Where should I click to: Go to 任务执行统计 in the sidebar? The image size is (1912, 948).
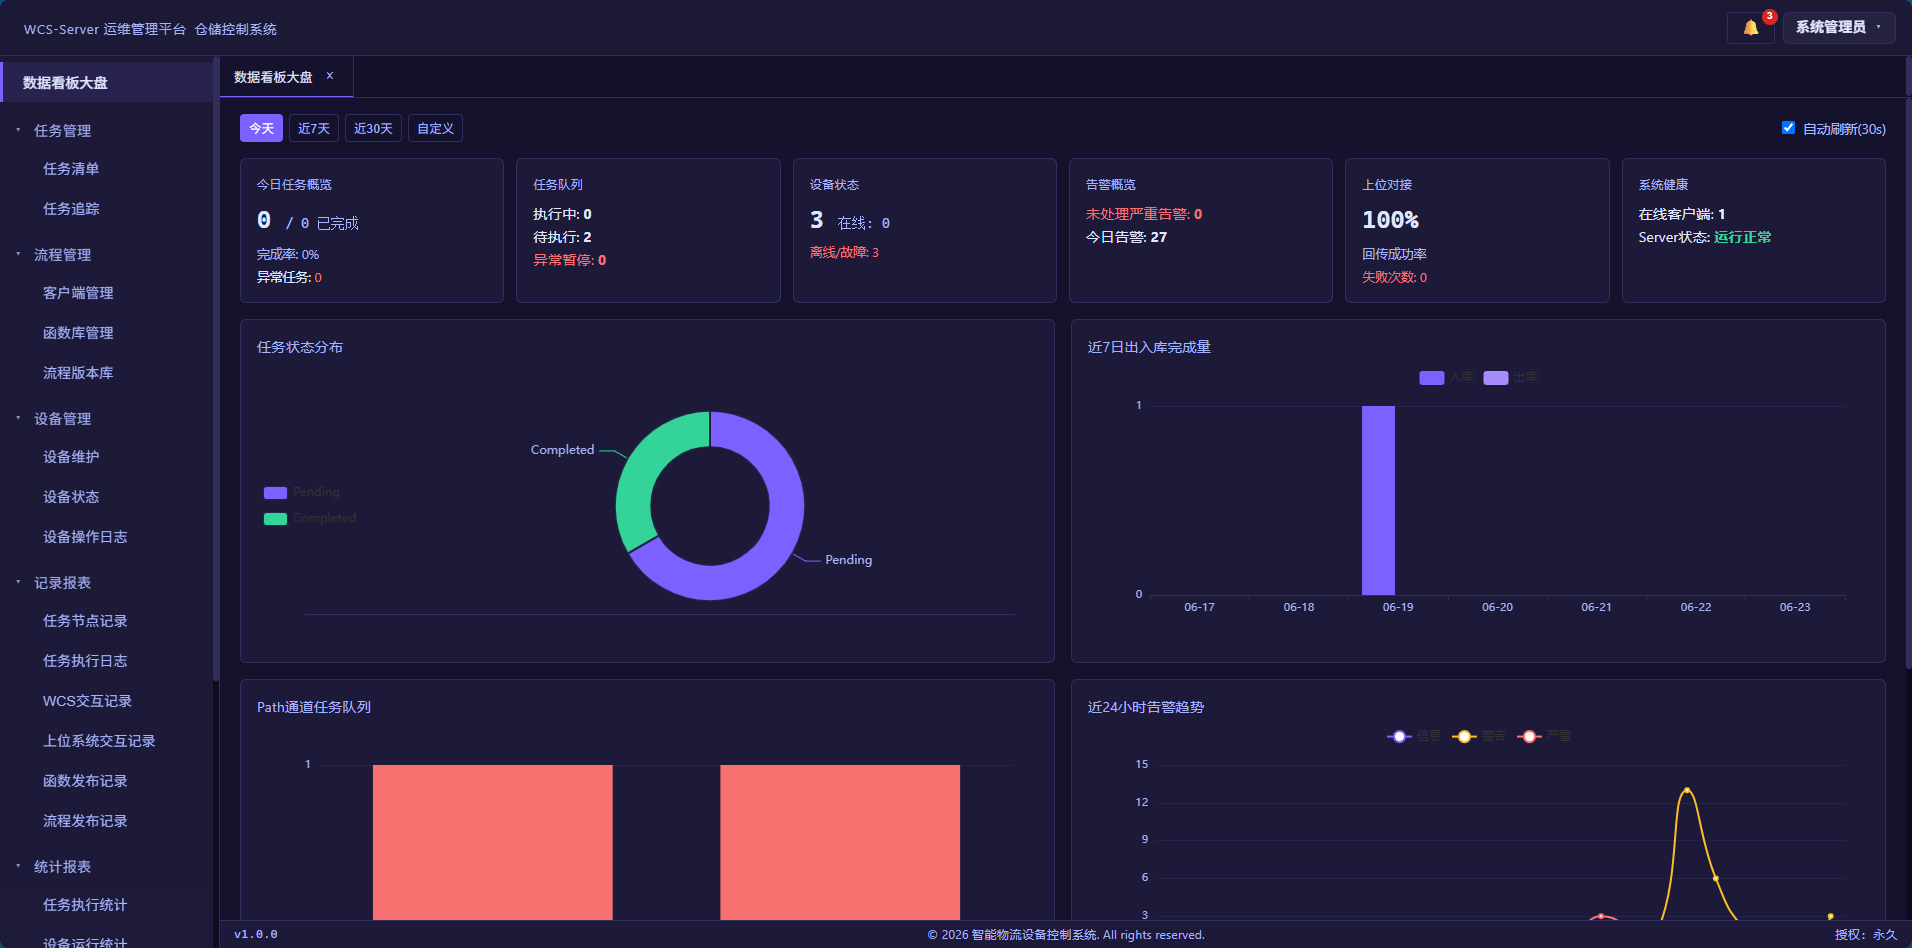click(85, 905)
